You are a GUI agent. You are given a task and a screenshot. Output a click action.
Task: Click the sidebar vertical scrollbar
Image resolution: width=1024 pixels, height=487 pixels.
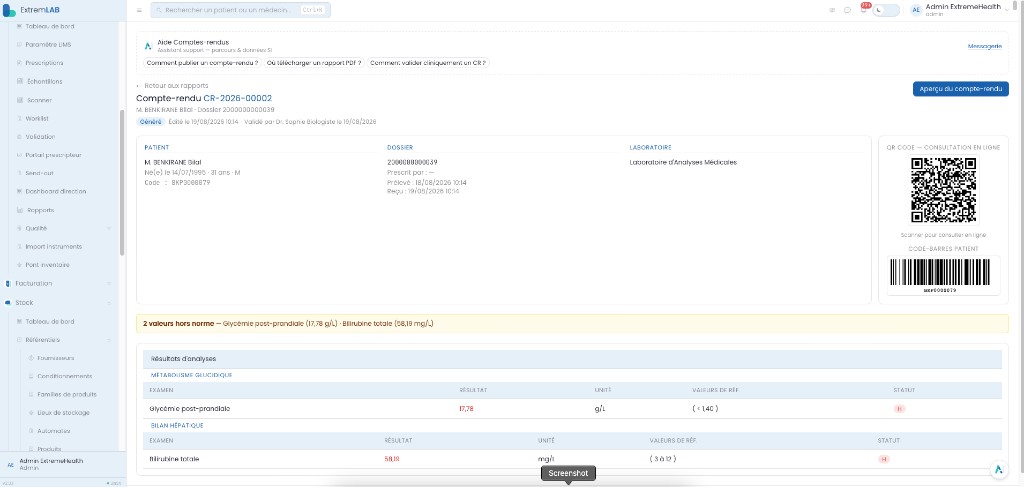[122, 183]
